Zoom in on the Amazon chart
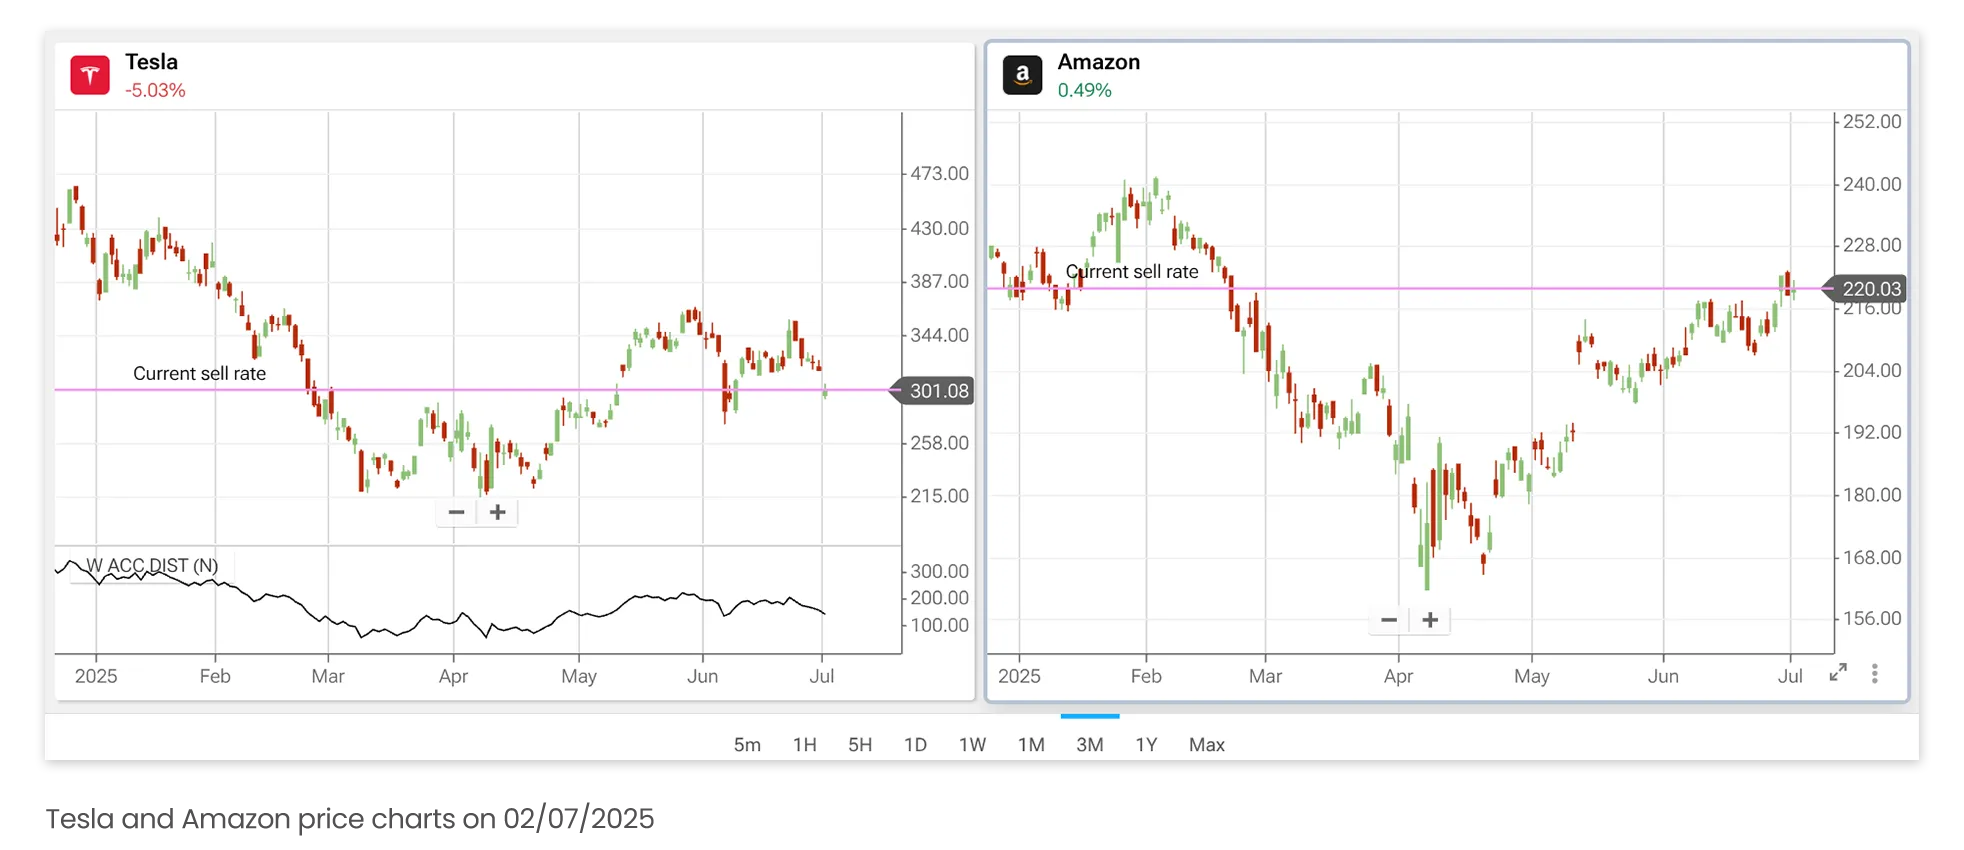This screenshot has width=1964, height=850. [x=1430, y=619]
